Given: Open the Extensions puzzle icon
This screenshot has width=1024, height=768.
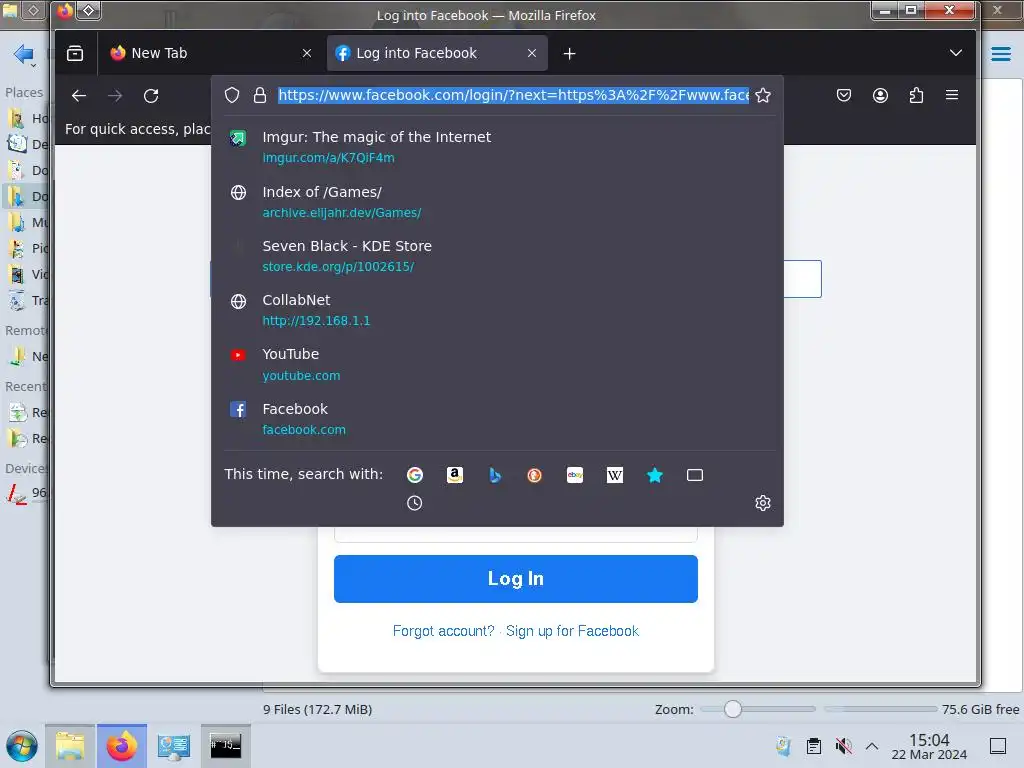Looking at the screenshot, I should click(916, 95).
